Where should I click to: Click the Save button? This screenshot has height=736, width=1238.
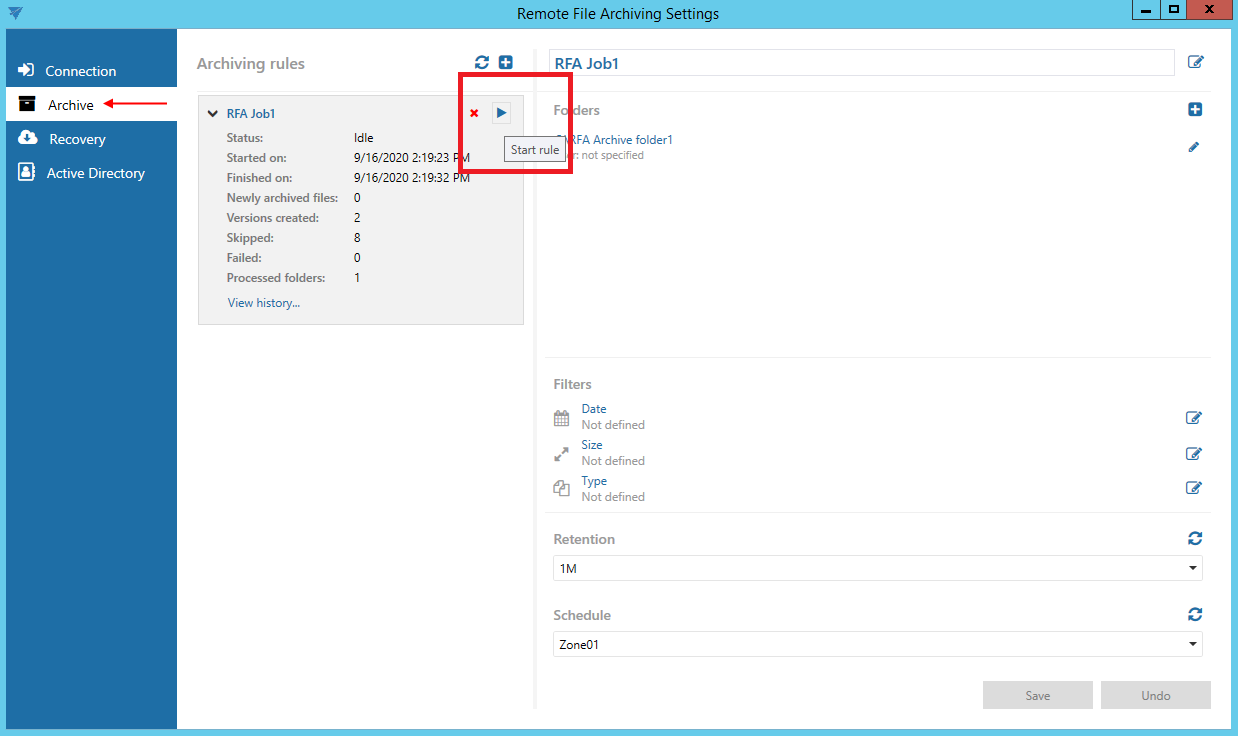1037,695
